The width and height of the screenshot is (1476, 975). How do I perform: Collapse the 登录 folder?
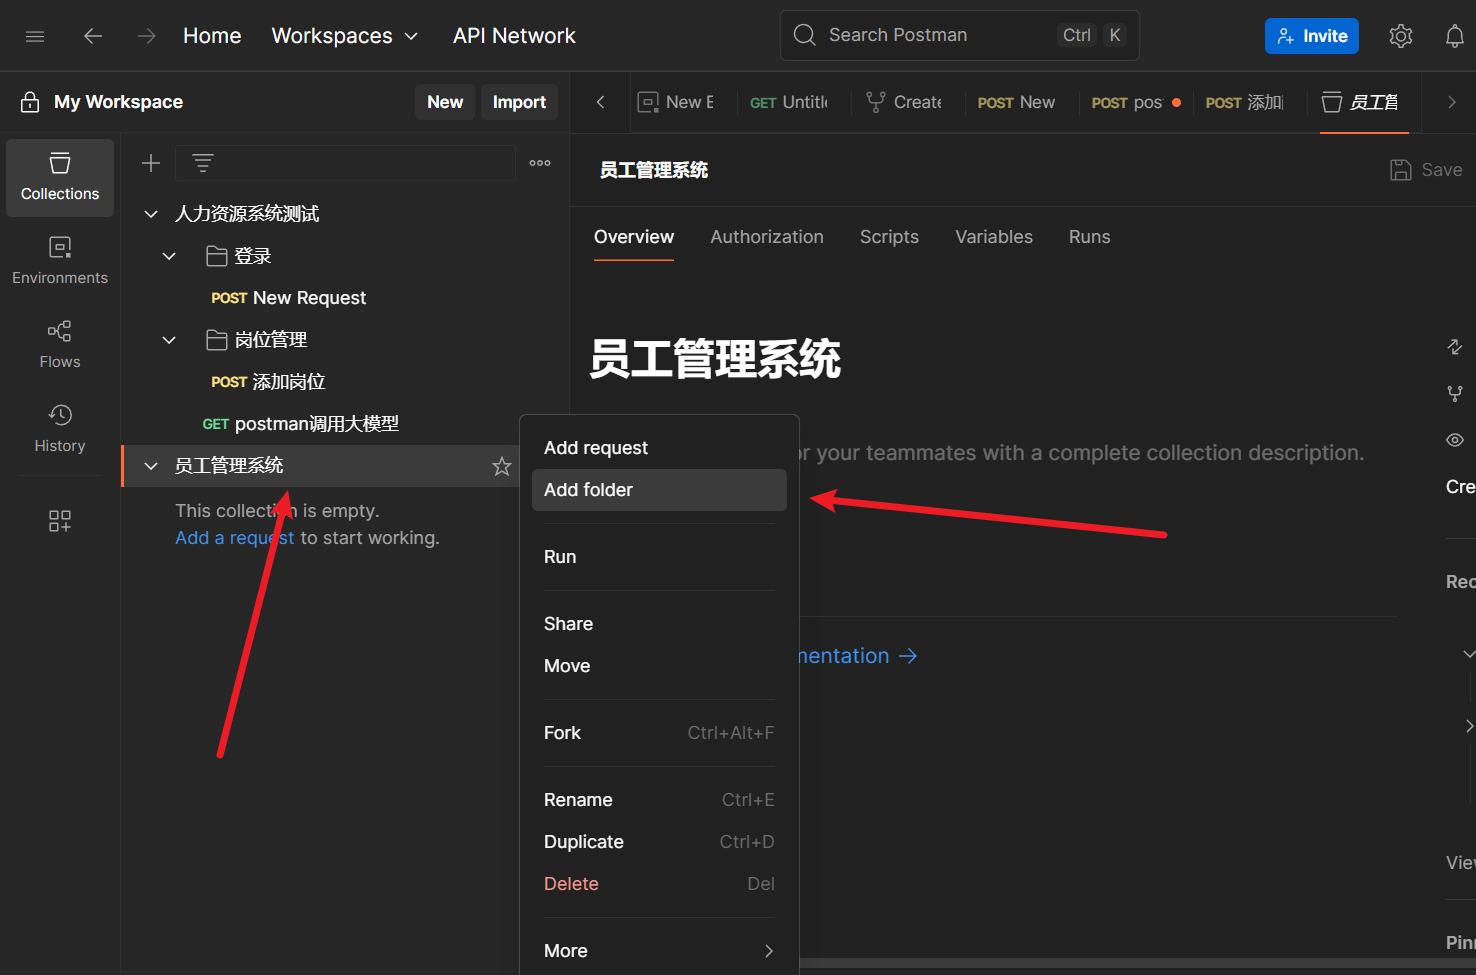(x=169, y=256)
